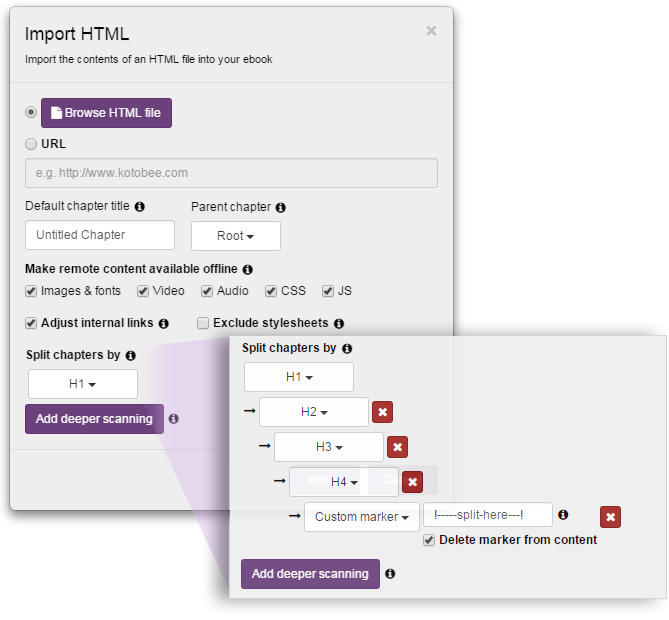The width and height of the screenshot is (669, 620).
Task: Expand the Custom marker dropdown
Action: click(361, 517)
